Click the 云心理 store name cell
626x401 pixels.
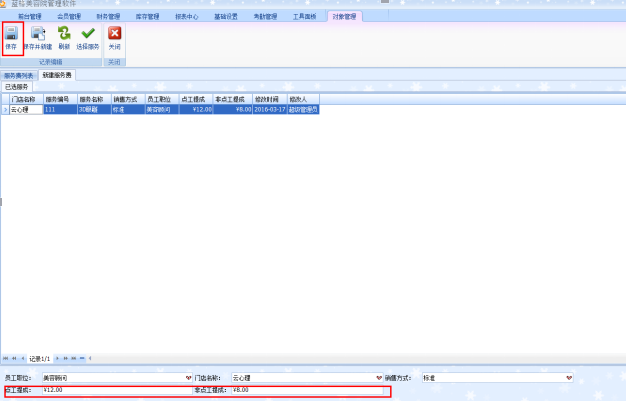26,109
